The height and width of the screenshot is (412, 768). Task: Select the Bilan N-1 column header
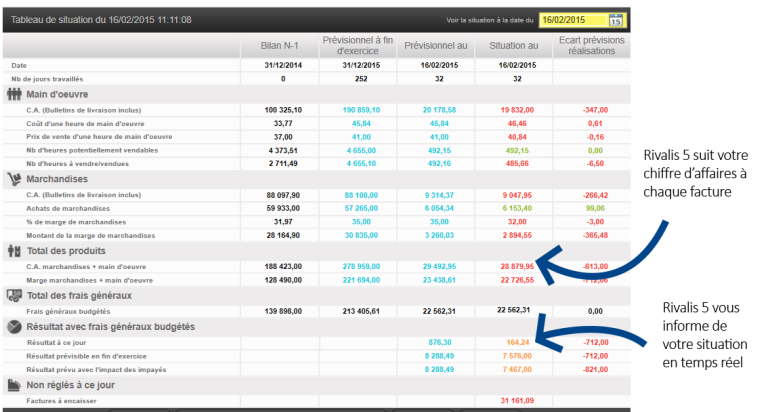pyautogui.click(x=279, y=46)
